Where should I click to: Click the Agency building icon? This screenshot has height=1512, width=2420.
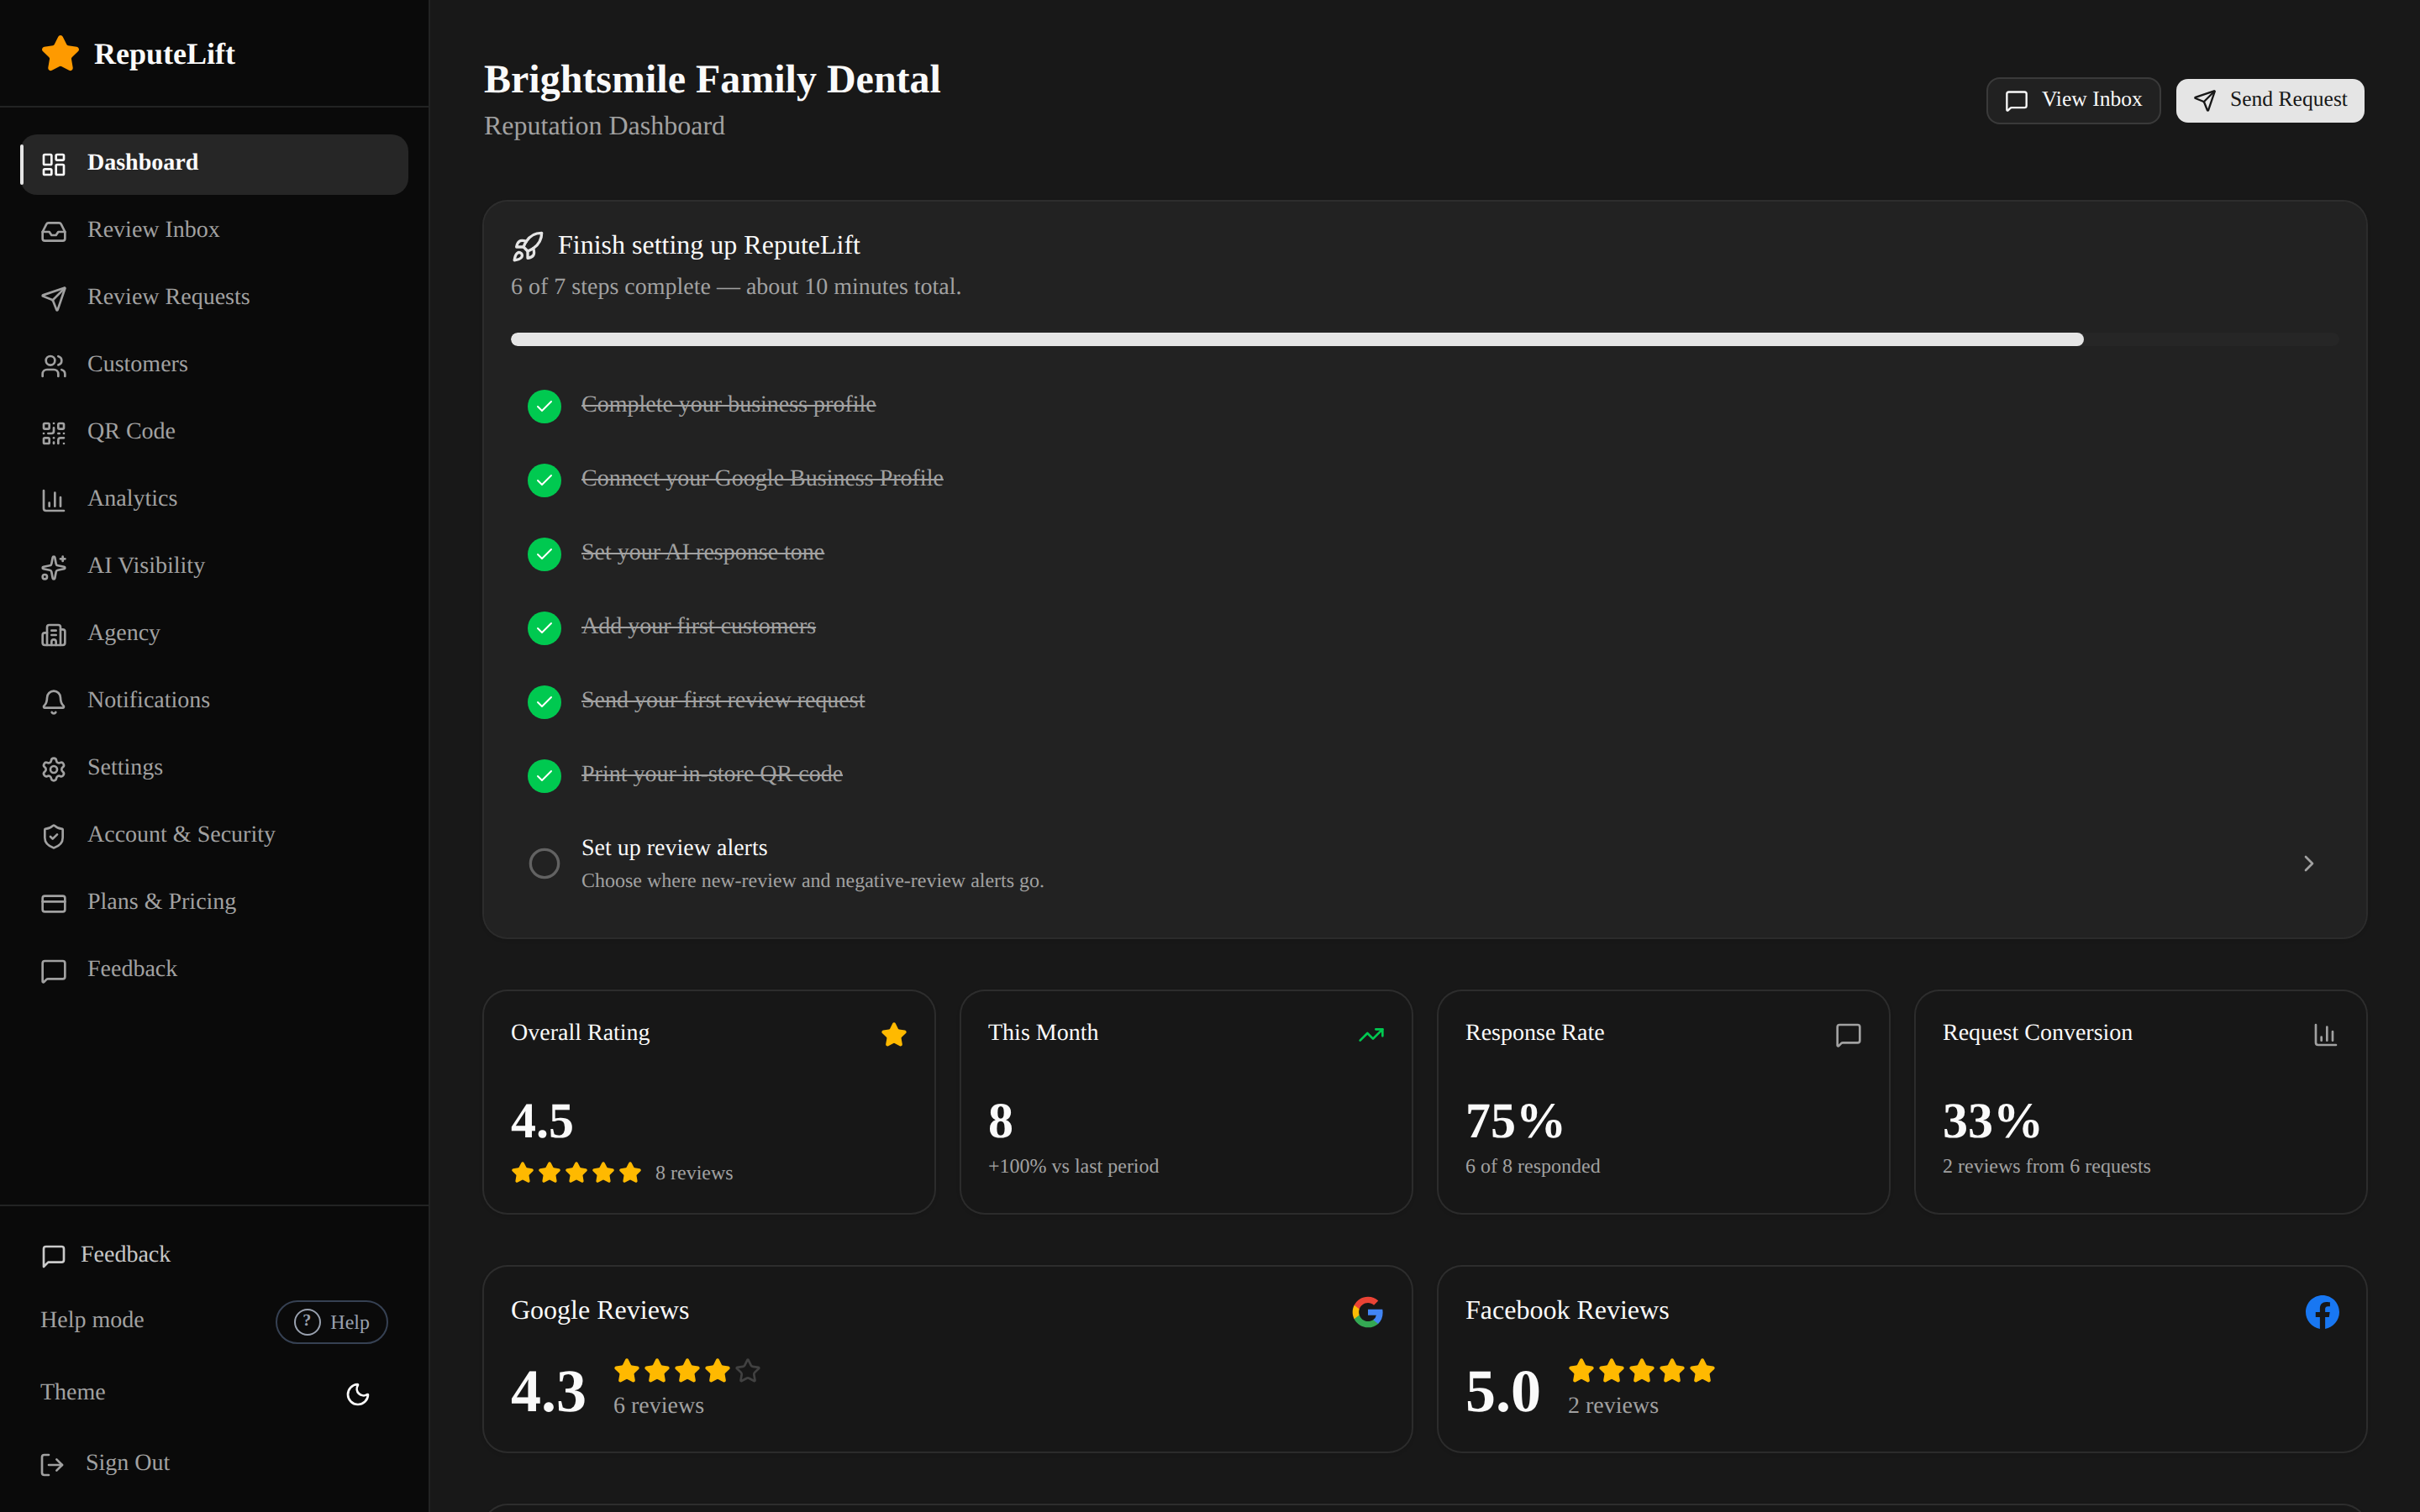[x=54, y=634]
